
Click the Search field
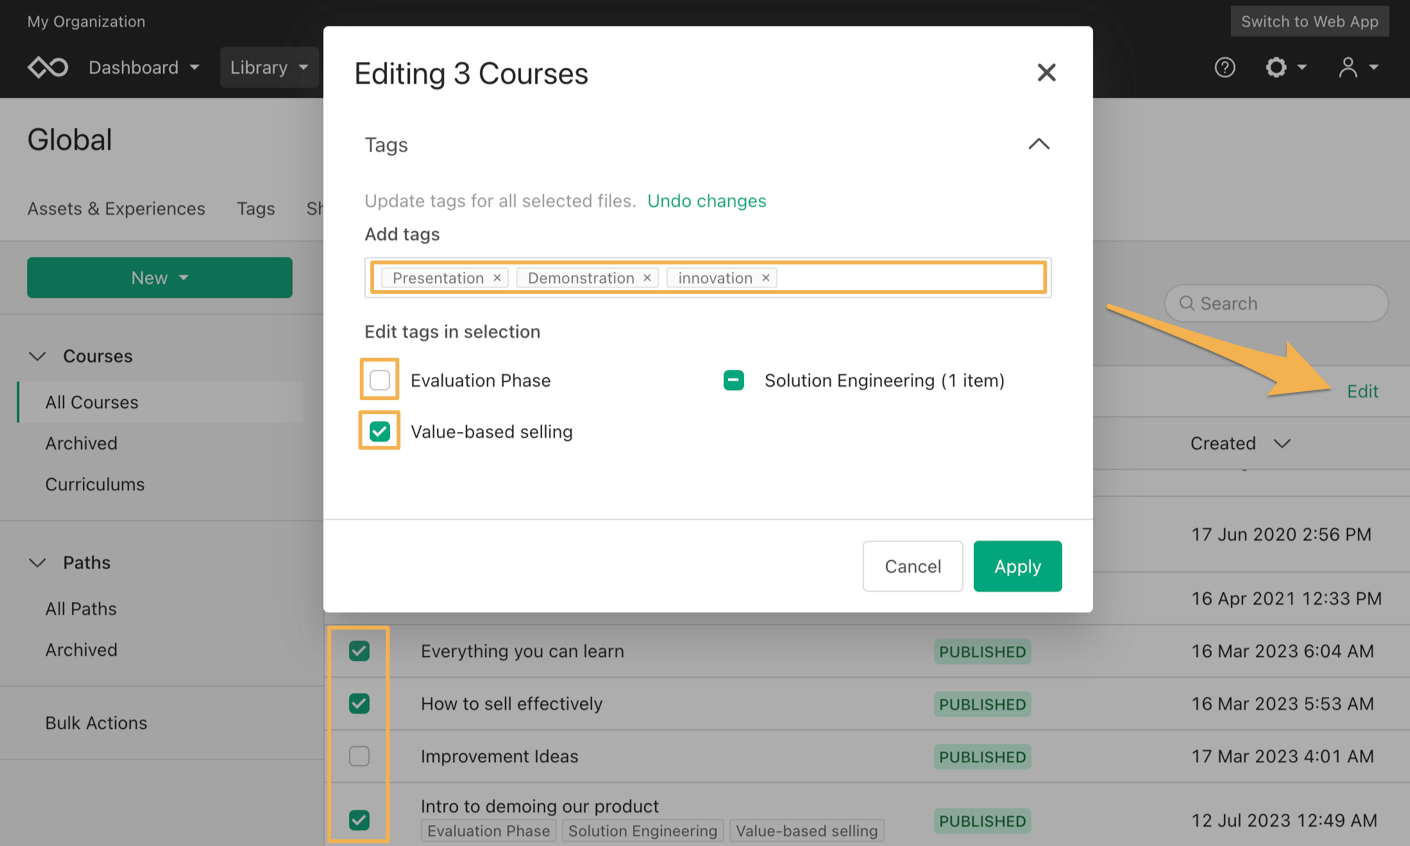coord(1276,303)
